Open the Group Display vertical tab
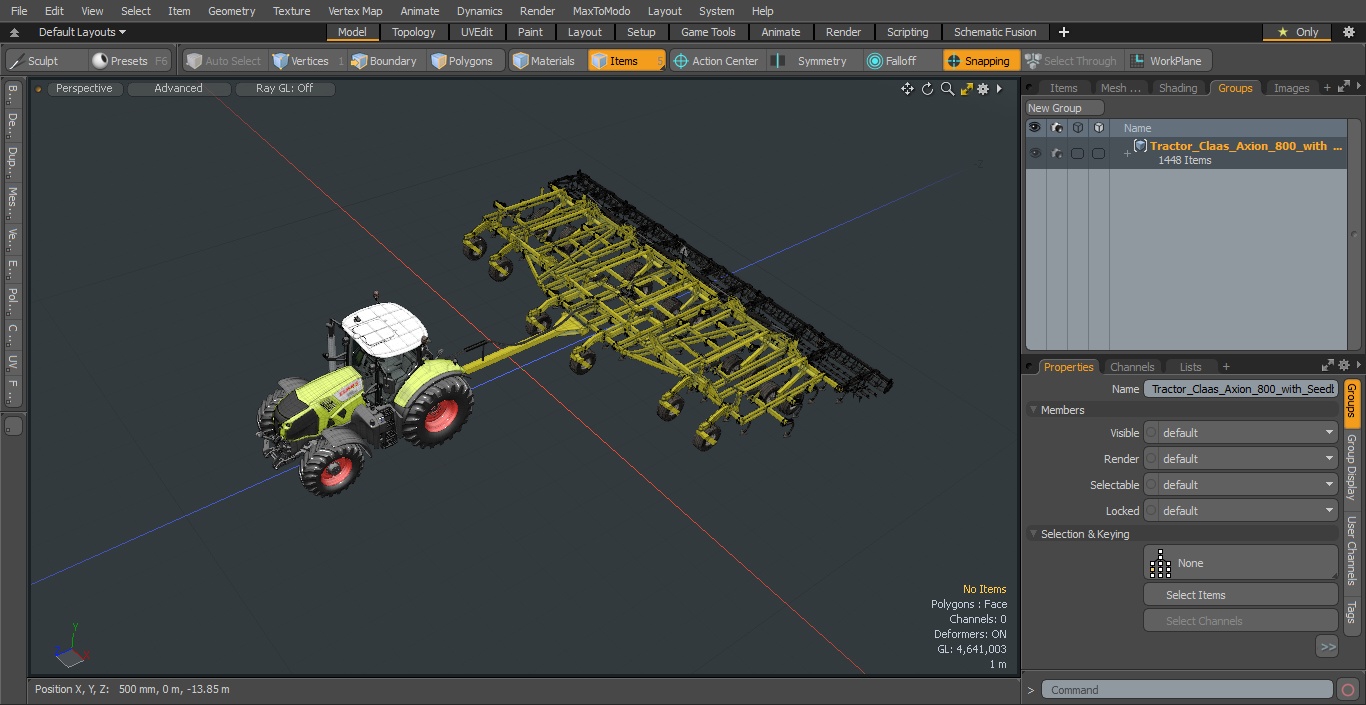Screen dimensions: 1366x705 click(x=1351, y=468)
